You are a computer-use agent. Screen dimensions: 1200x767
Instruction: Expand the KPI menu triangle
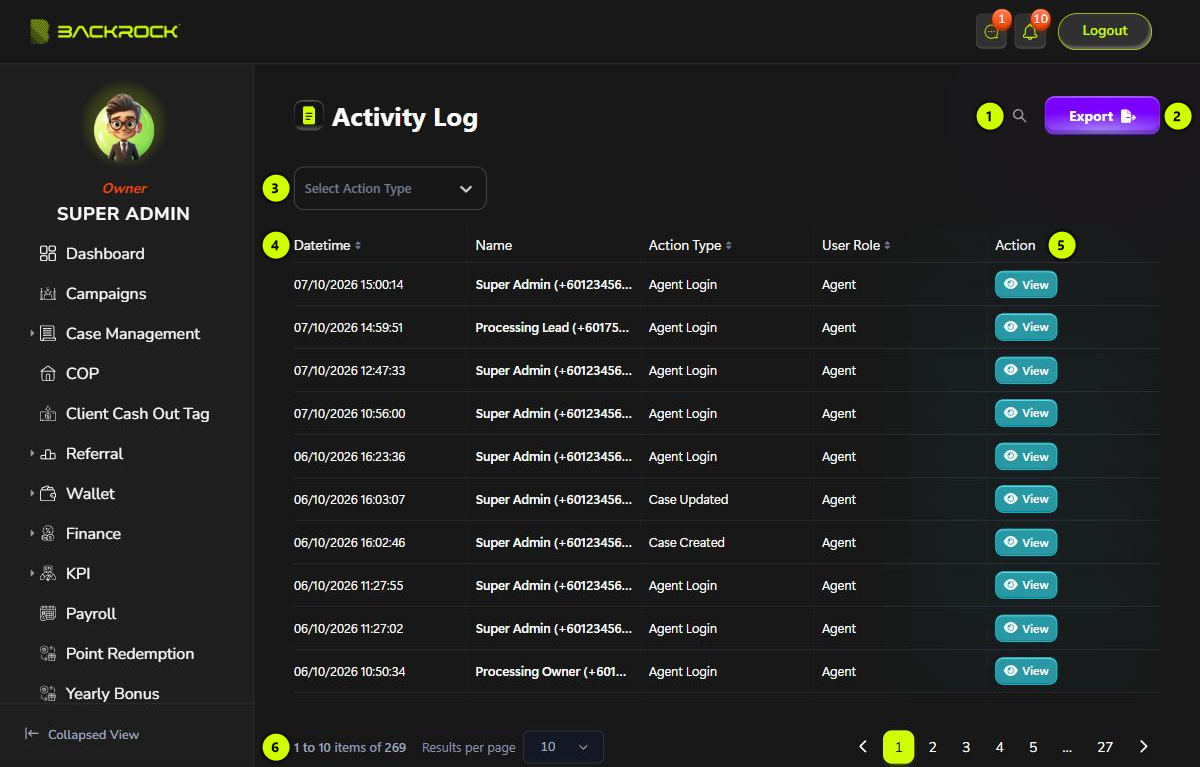(x=32, y=574)
